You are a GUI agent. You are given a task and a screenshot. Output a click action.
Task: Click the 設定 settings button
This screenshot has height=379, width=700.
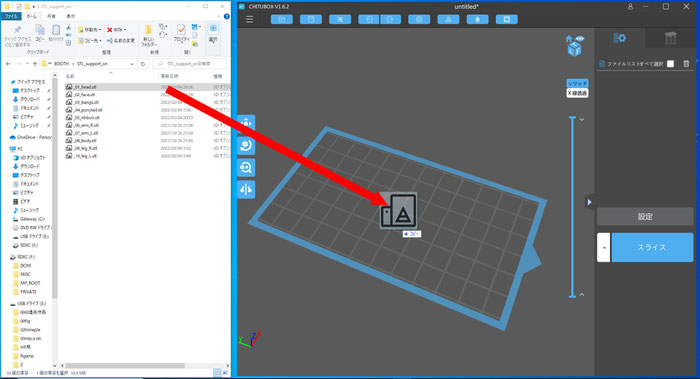[645, 217]
